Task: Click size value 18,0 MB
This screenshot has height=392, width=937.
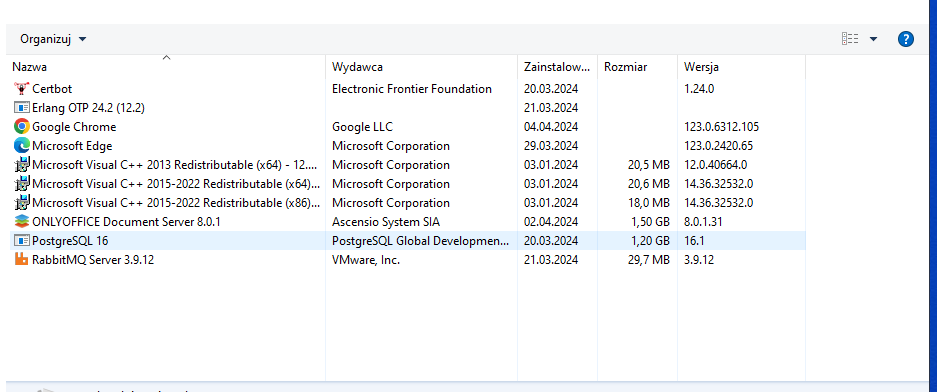Action: [x=649, y=203]
